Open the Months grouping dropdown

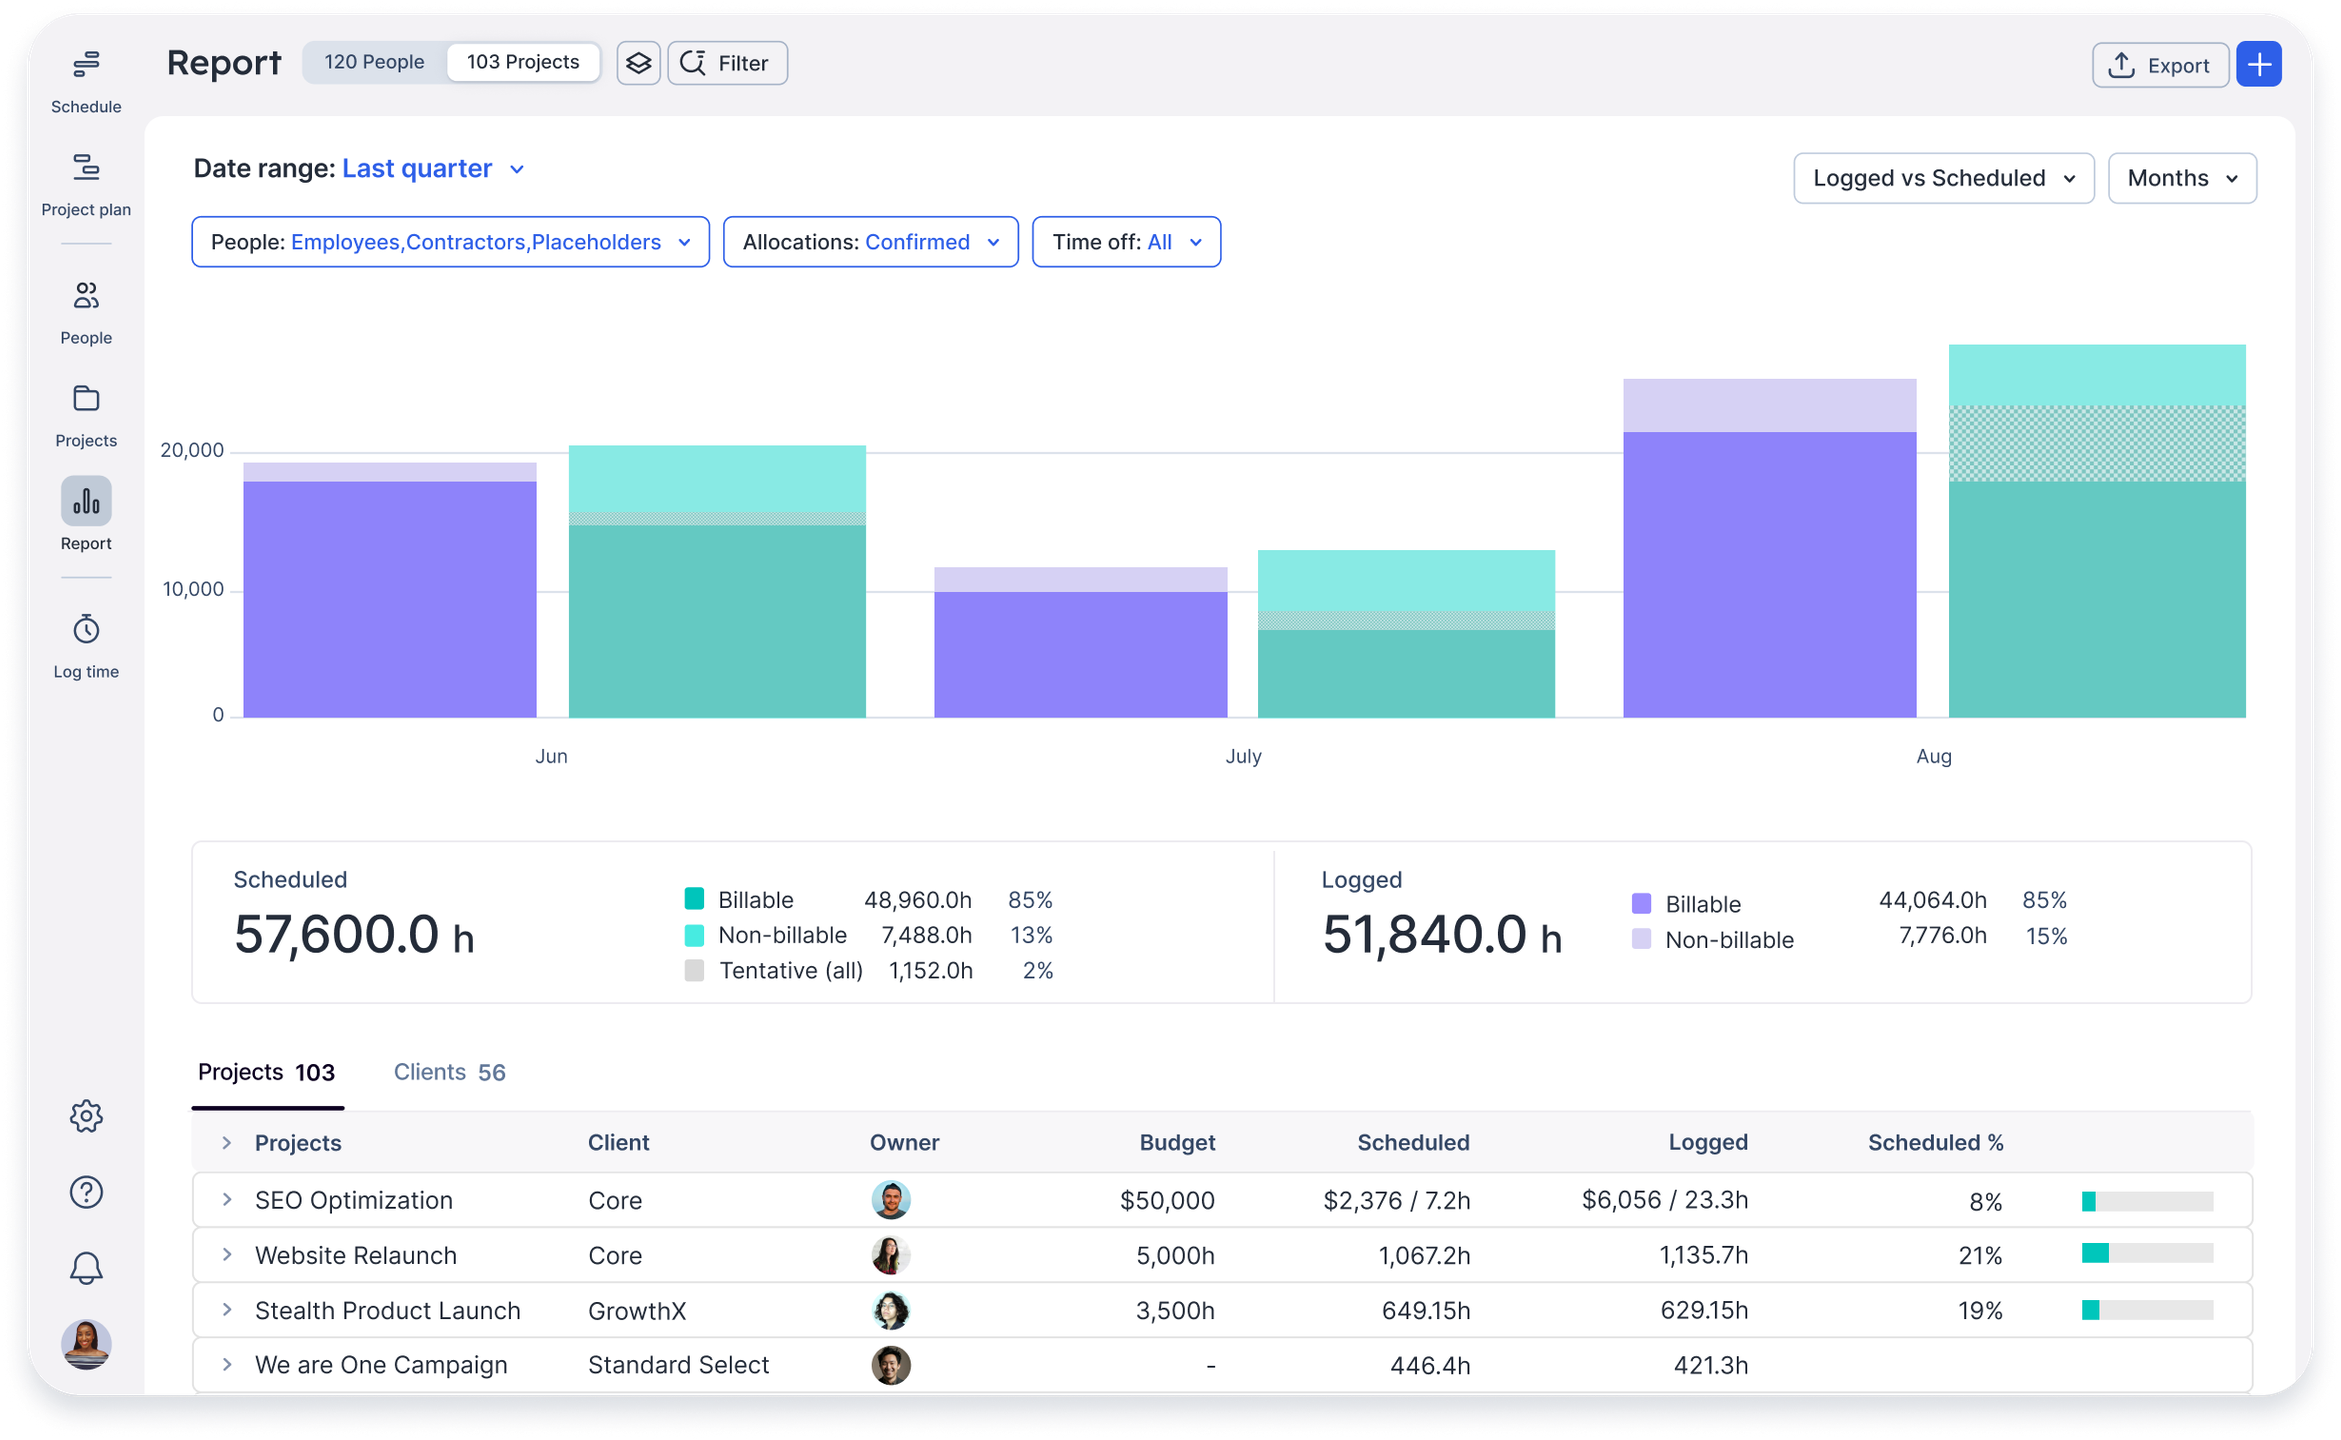[2181, 178]
